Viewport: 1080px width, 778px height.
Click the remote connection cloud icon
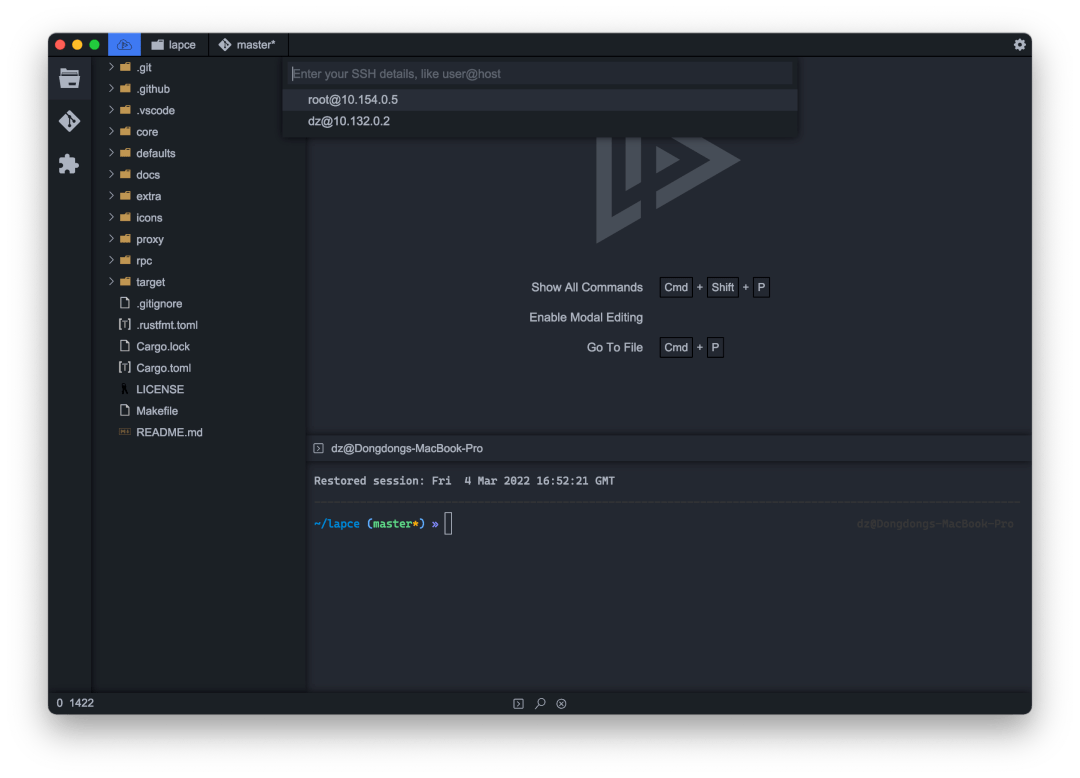click(123, 44)
